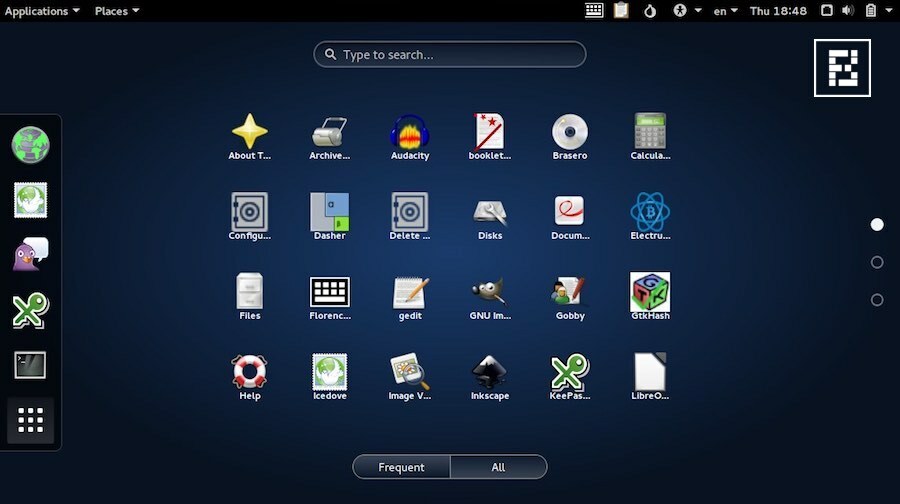Start the GNU Image Manipulation Program
900x504 pixels.
489,294
